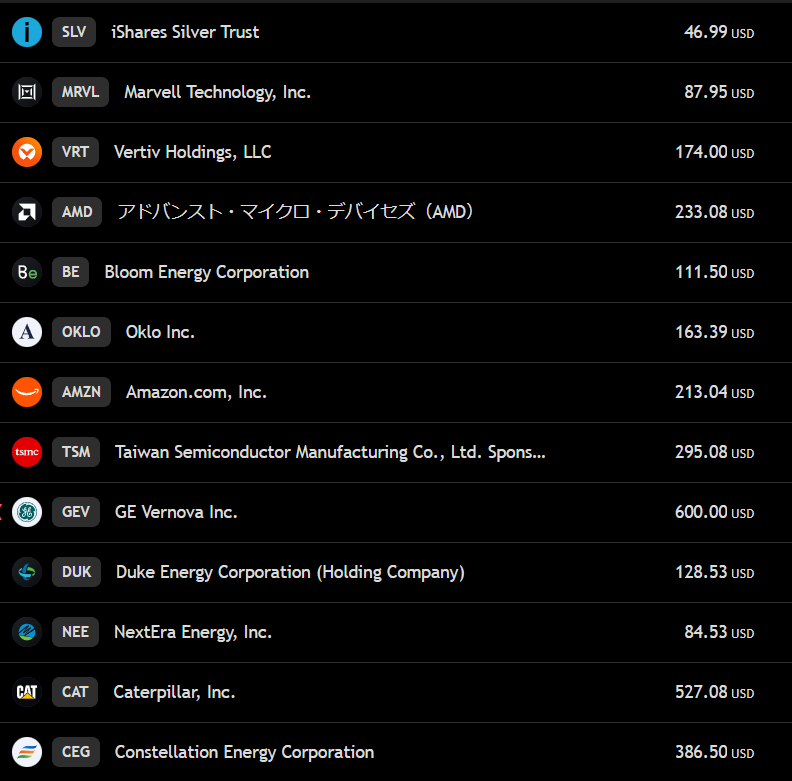Click the DUK ticker symbol badge

76,572
